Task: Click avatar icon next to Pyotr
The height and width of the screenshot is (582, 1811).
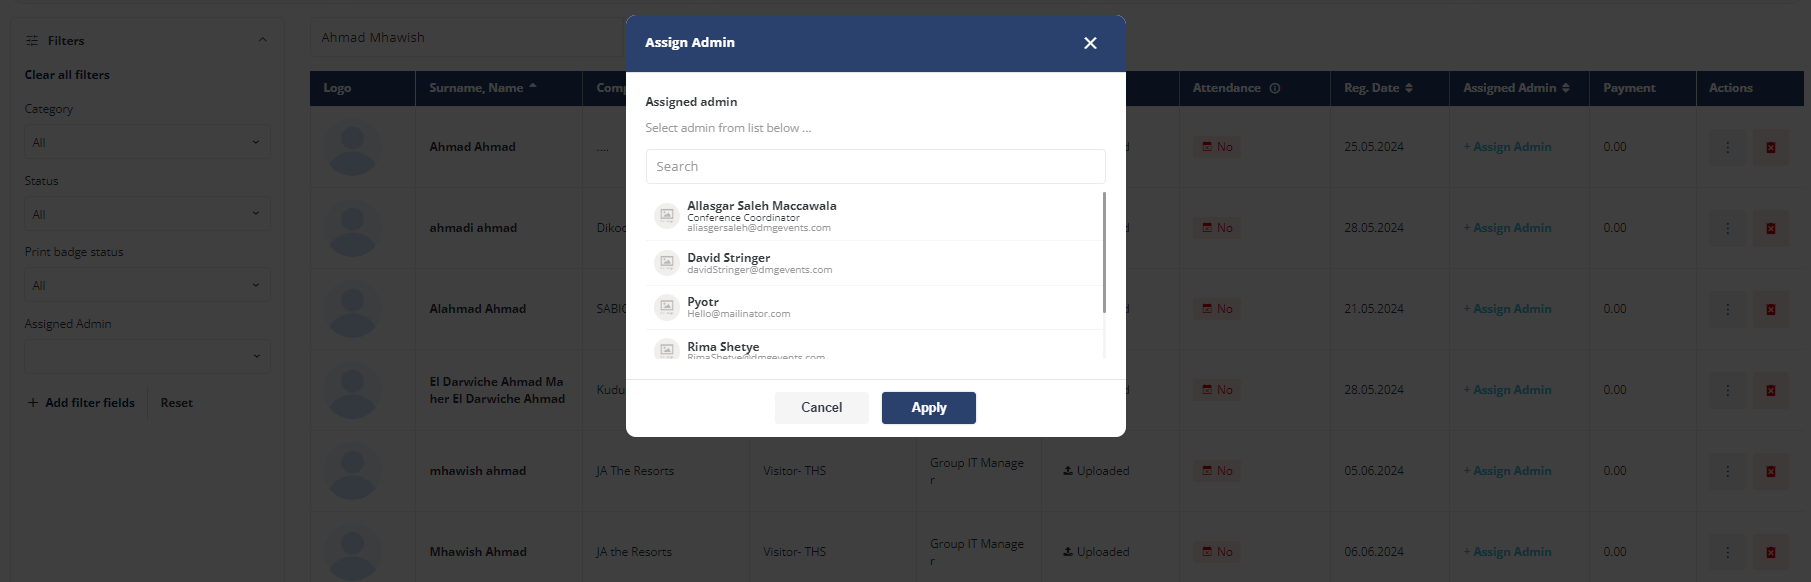Action: click(x=666, y=307)
